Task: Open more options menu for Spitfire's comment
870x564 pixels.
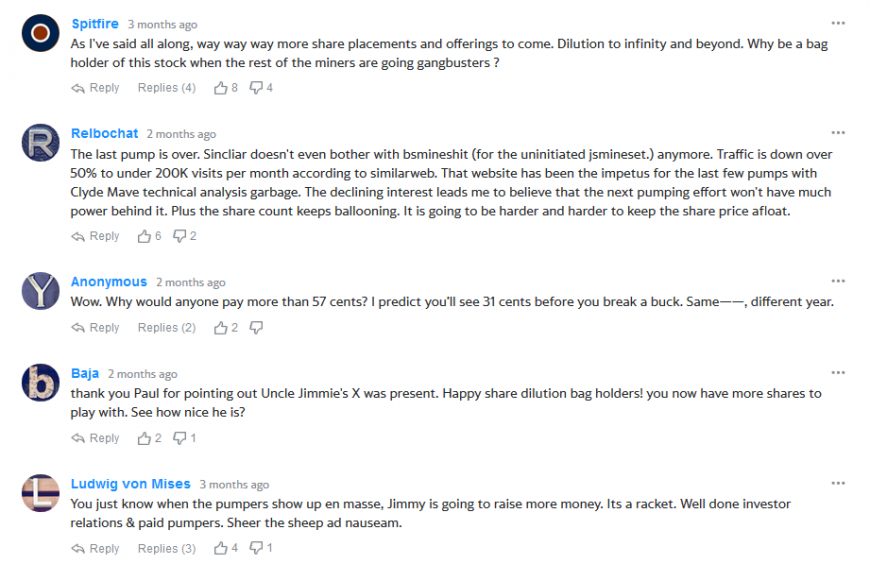Action: click(838, 22)
